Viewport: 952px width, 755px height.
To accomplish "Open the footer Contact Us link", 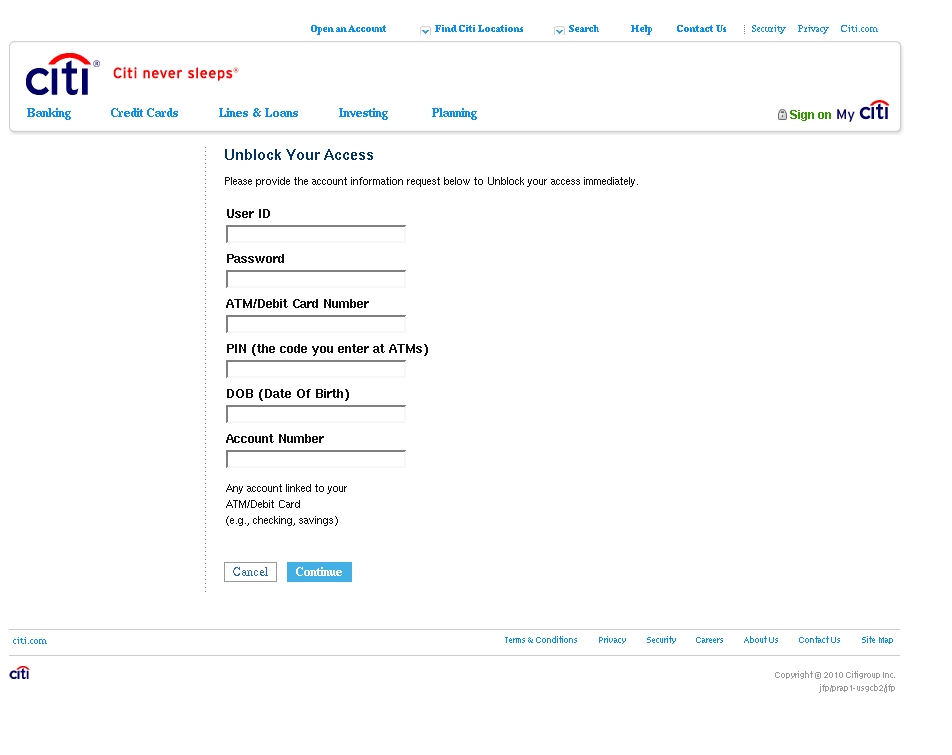I will click(819, 640).
